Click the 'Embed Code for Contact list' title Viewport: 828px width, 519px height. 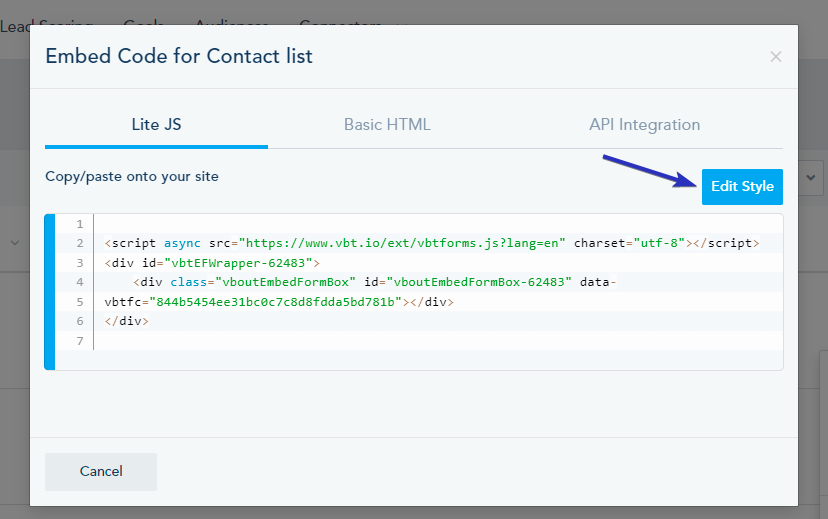point(179,56)
